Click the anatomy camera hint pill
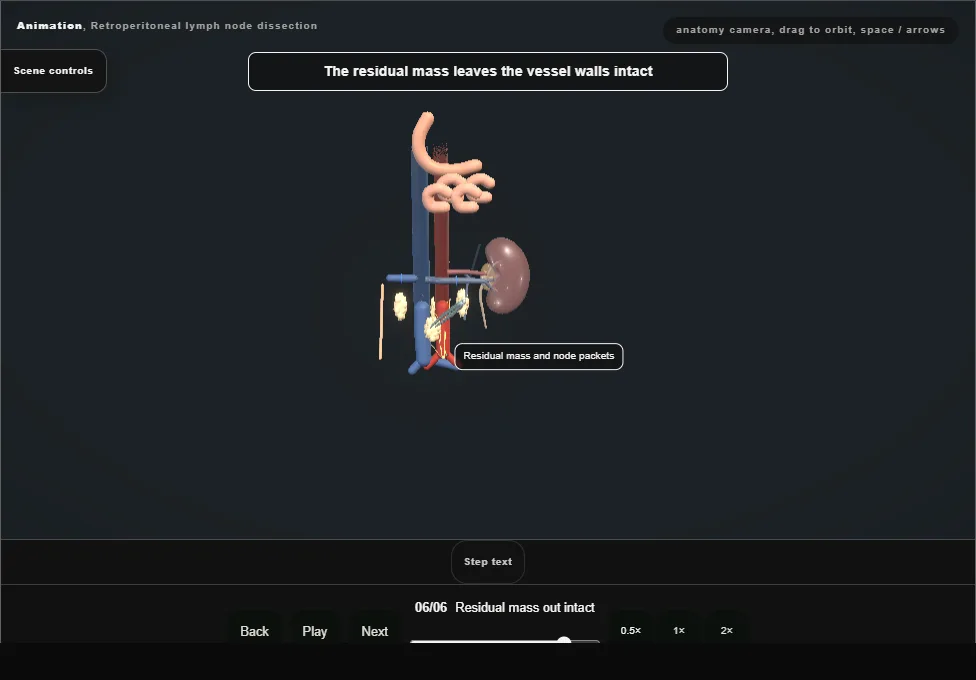Viewport: 976px width, 680px height. coord(810,30)
